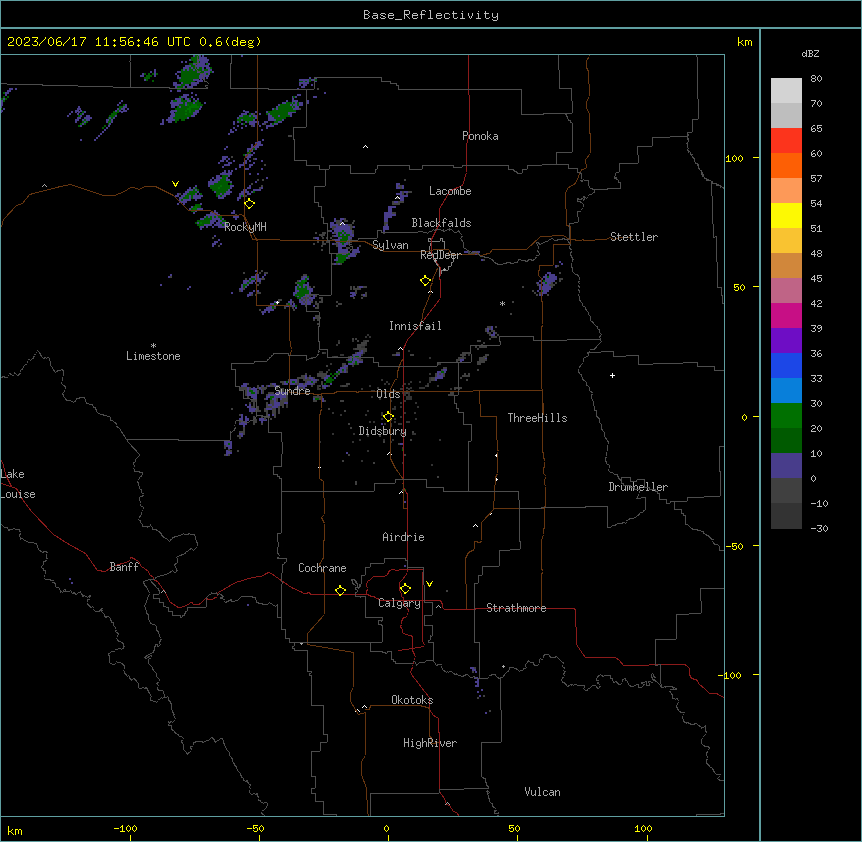Click the Olds label

coord(388,394)
